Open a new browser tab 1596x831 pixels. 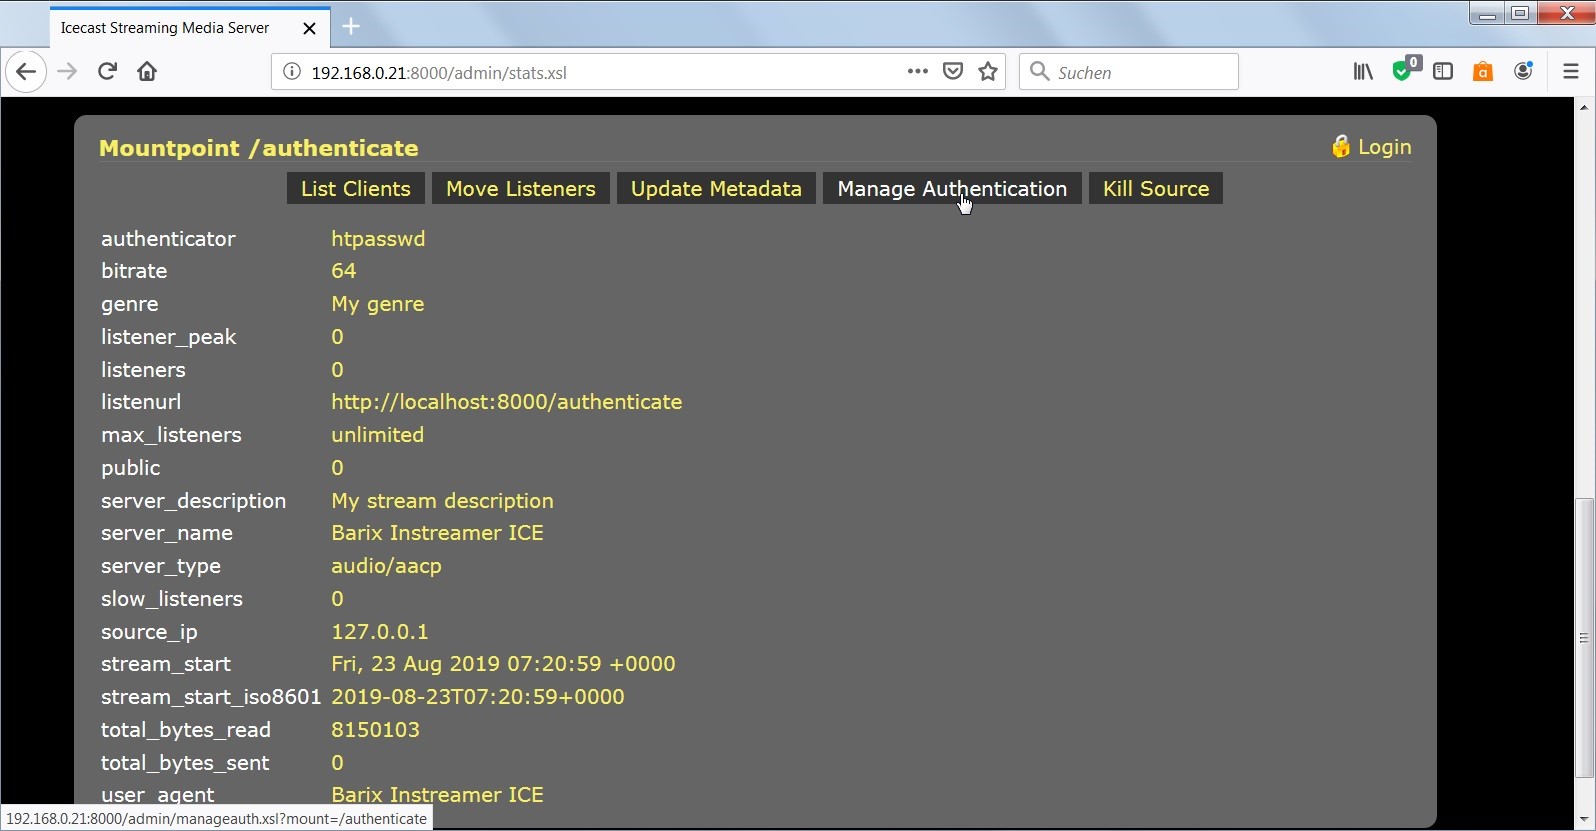[x=351, y=27]
